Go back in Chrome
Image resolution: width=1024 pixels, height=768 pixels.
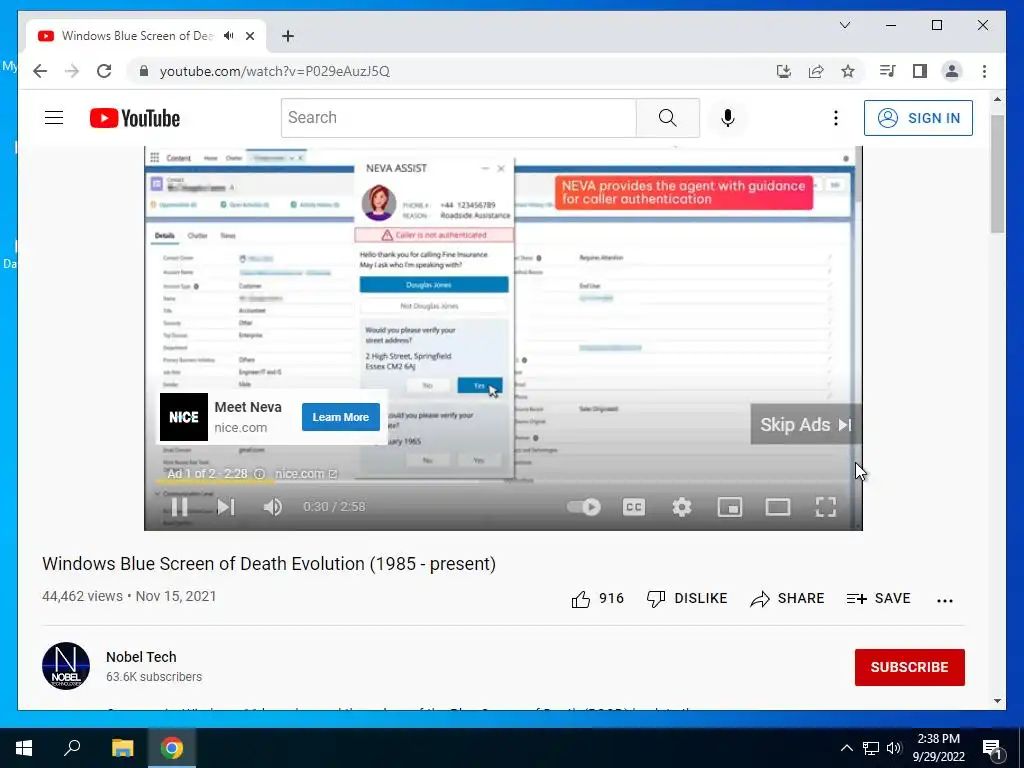tap(40, 71)
